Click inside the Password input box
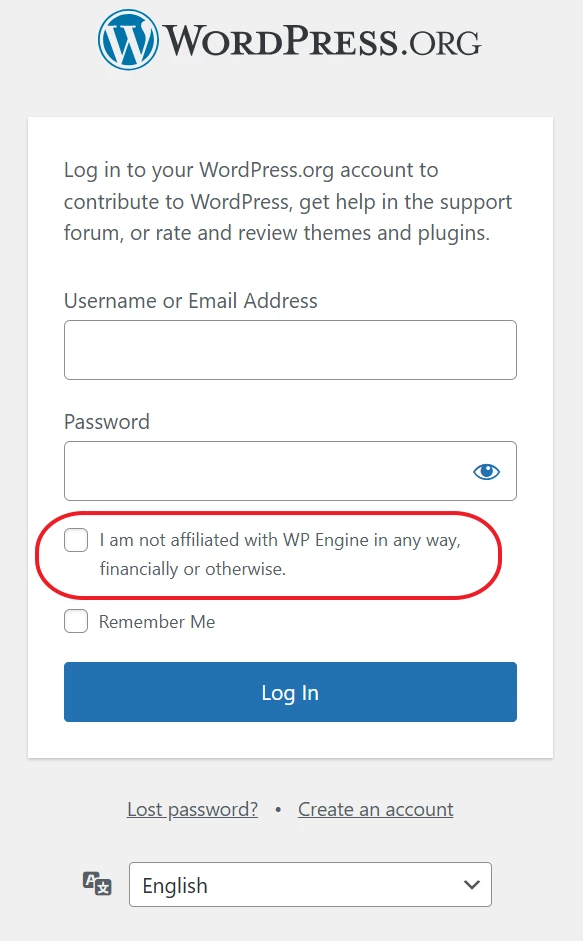Image resolution: width=583 pixels, height=941 pixels. (270, 470)
